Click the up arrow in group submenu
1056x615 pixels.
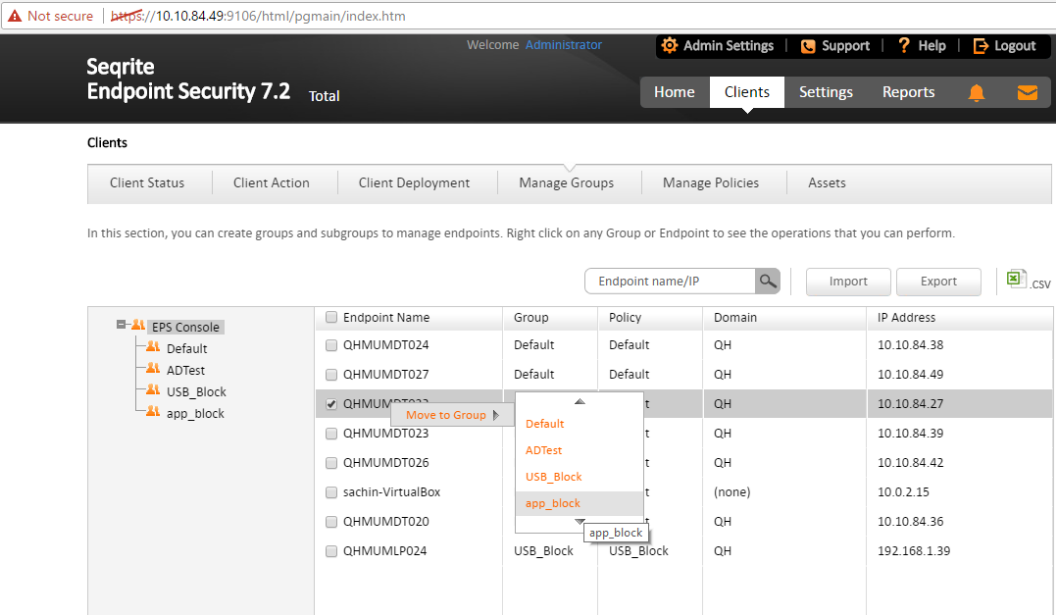point(579,401)
